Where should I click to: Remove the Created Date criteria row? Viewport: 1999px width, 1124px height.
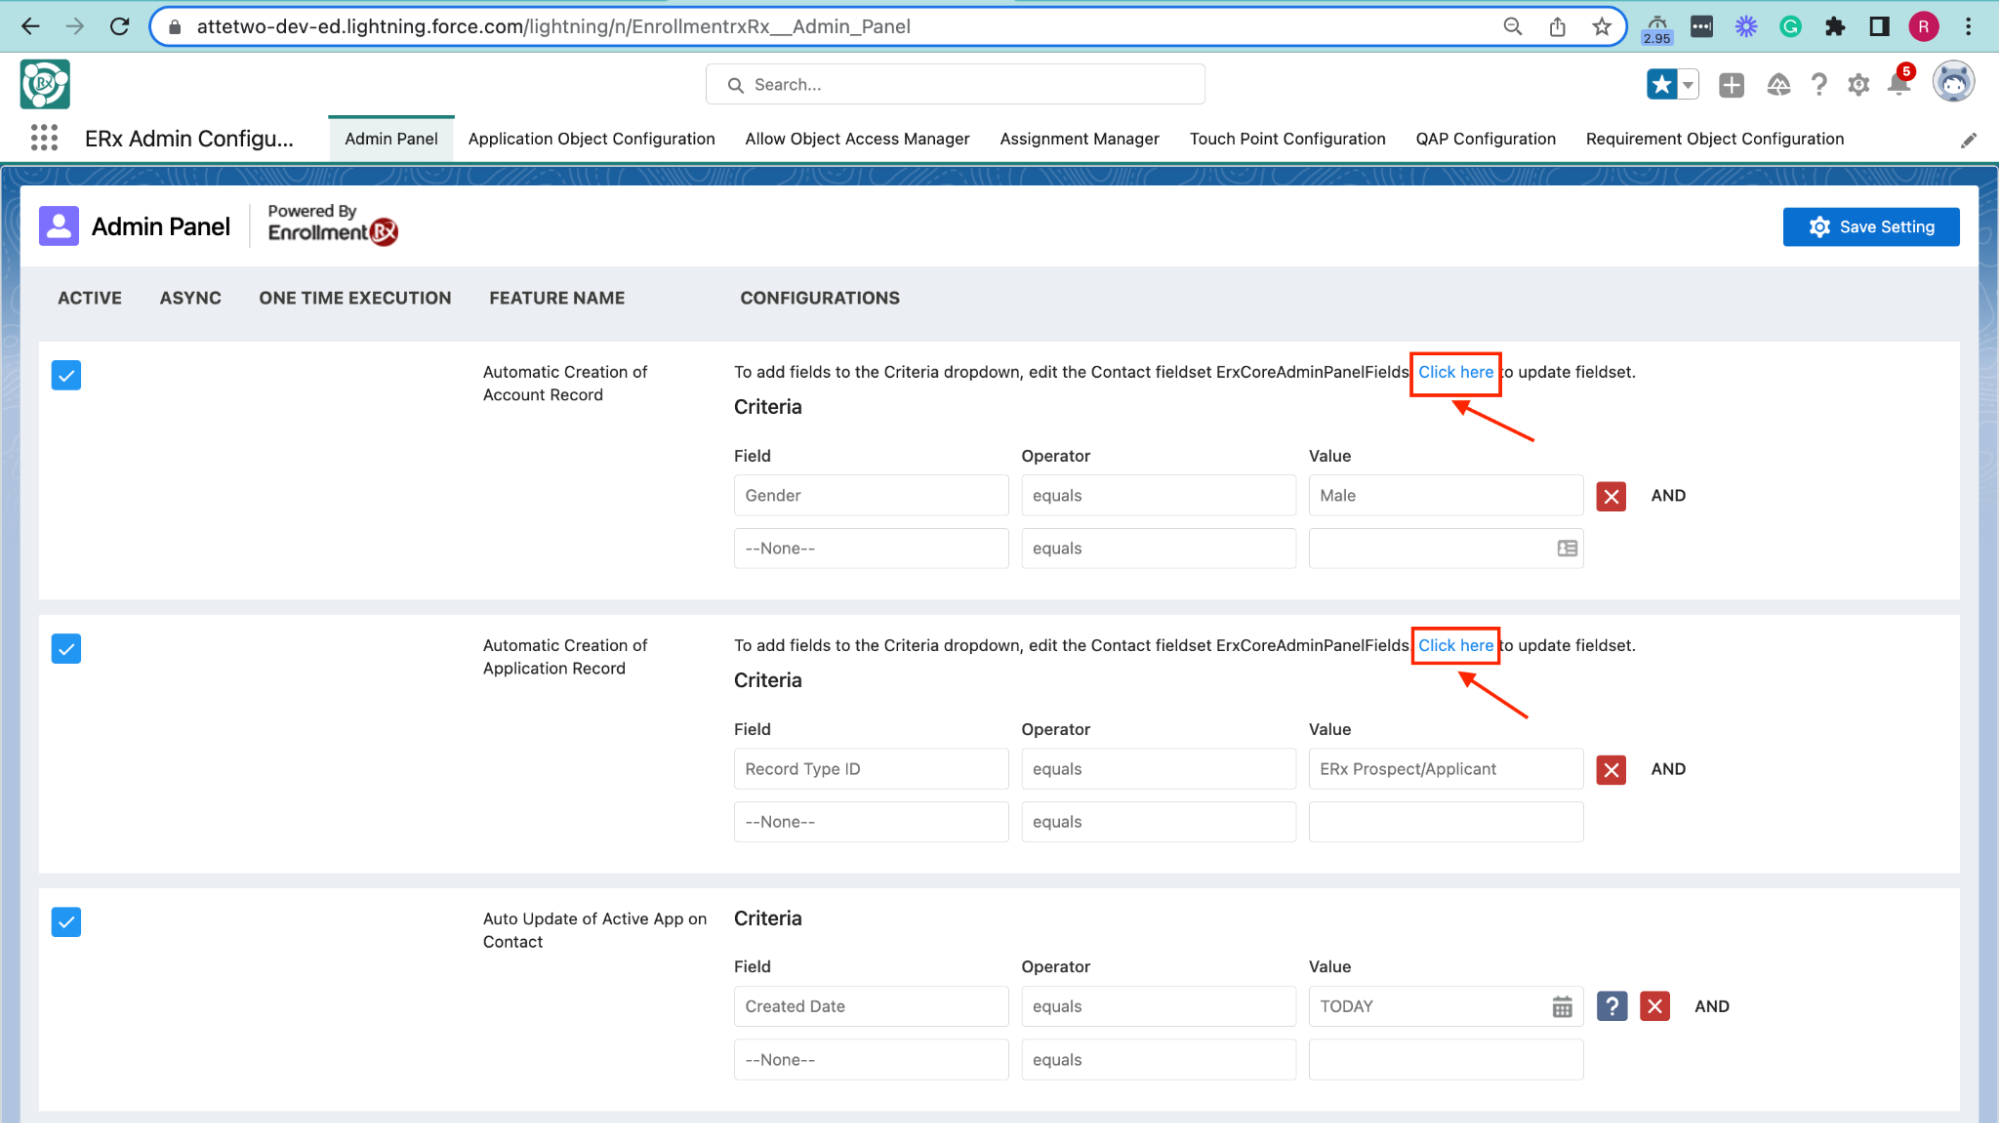(1654, 1006)
